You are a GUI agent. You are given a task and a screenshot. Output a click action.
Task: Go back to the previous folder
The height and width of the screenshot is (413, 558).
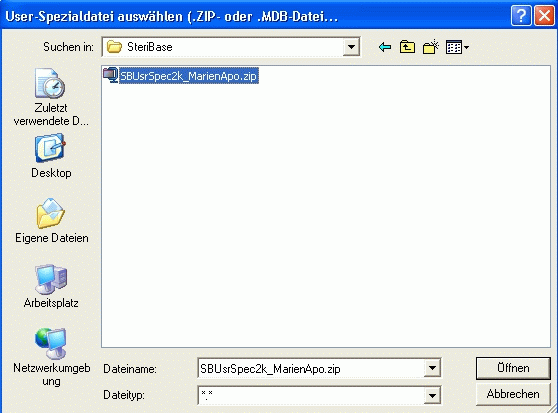385,47
